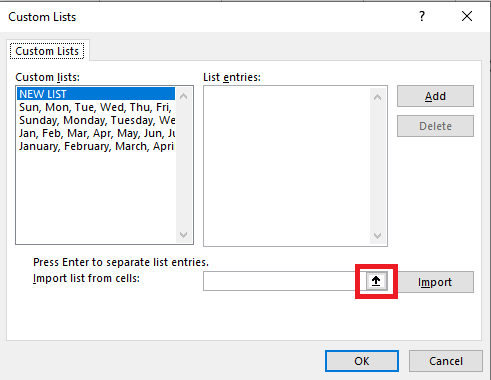Screen dimensions: 491x380
Task: Click the Add button
Action: pyautogui.click(x=435, y=96)
